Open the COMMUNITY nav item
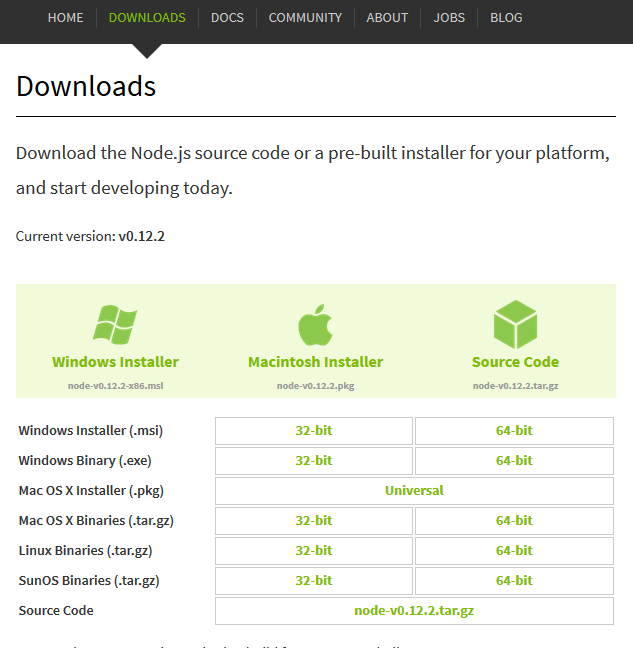This screenshot has width=633, height=648. point(305,18)
